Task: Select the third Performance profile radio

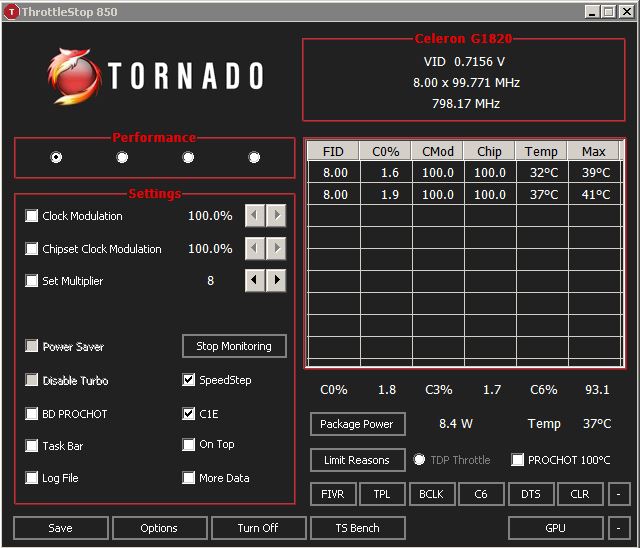Action: click(188, 157)
